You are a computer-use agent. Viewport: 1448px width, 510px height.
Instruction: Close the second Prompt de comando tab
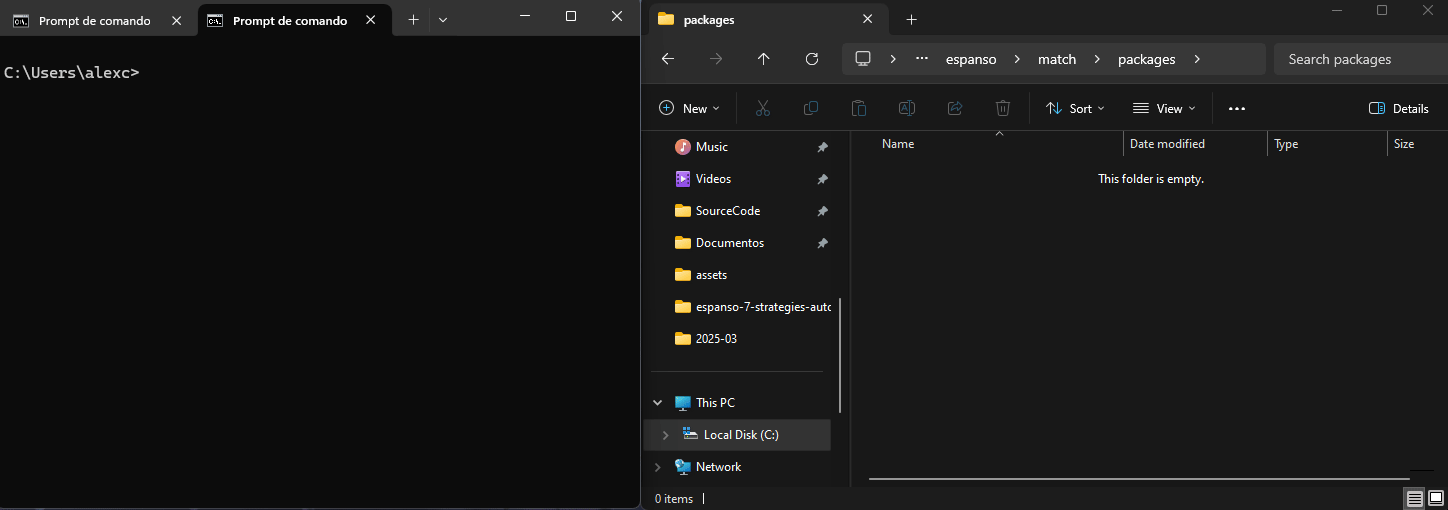(x=371, y=20)
